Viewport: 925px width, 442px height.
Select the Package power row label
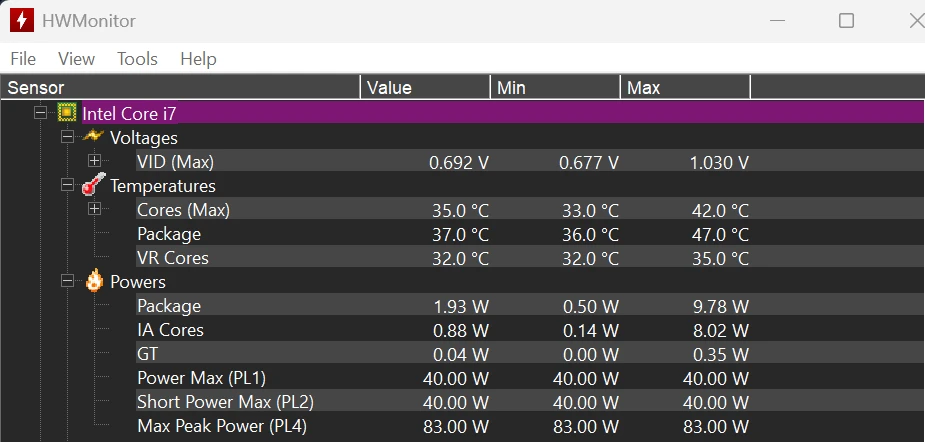tap(169, 306)
